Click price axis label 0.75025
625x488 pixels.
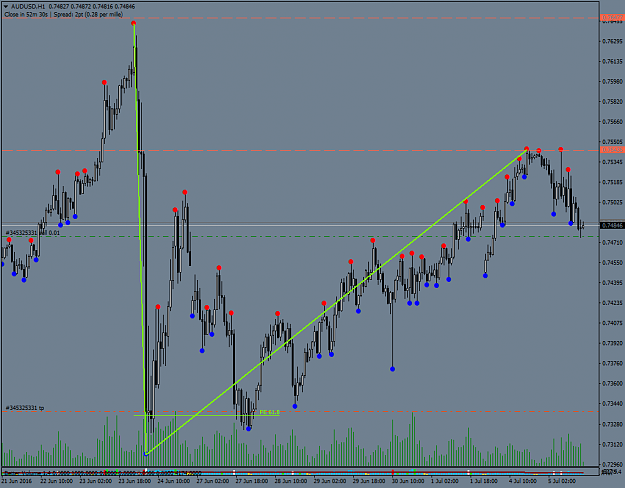[x=613, y=203]
